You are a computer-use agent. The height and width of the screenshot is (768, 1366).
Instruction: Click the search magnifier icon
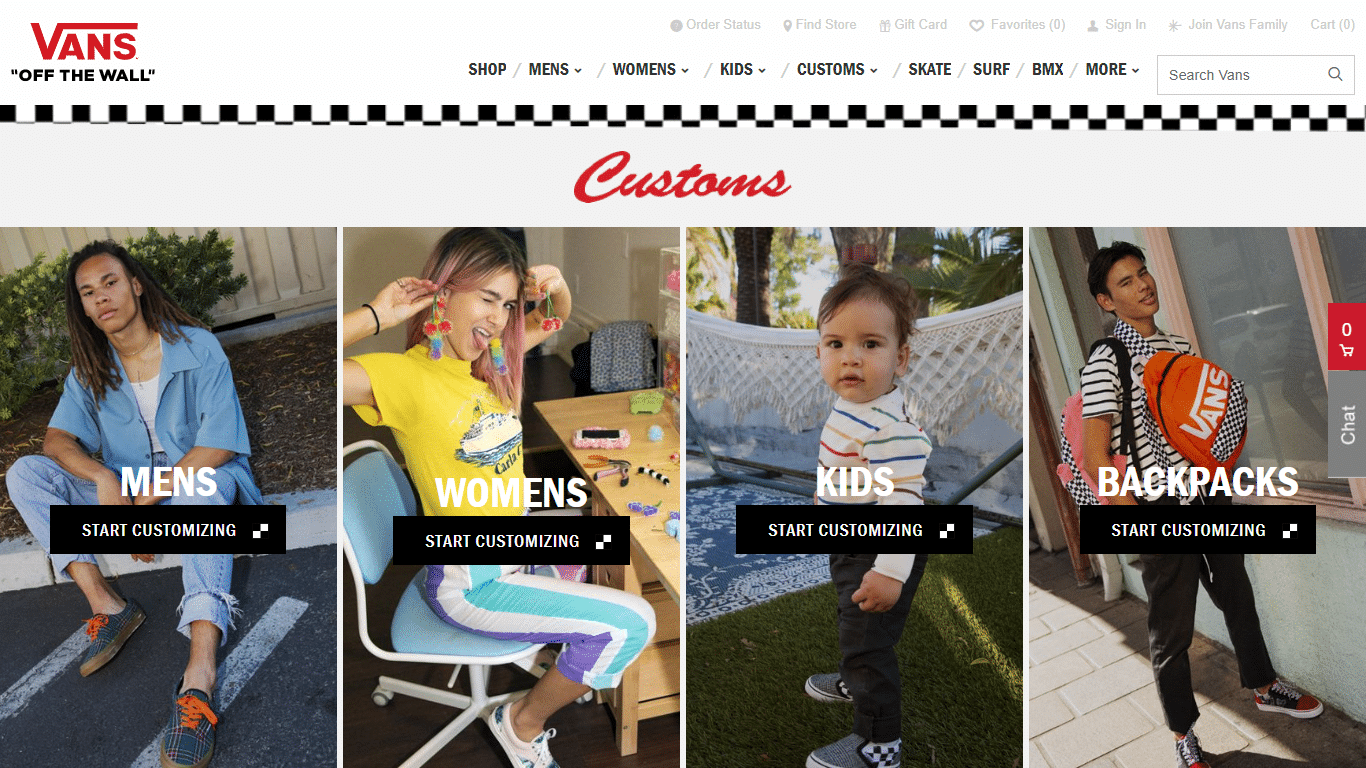(1335, 74)
